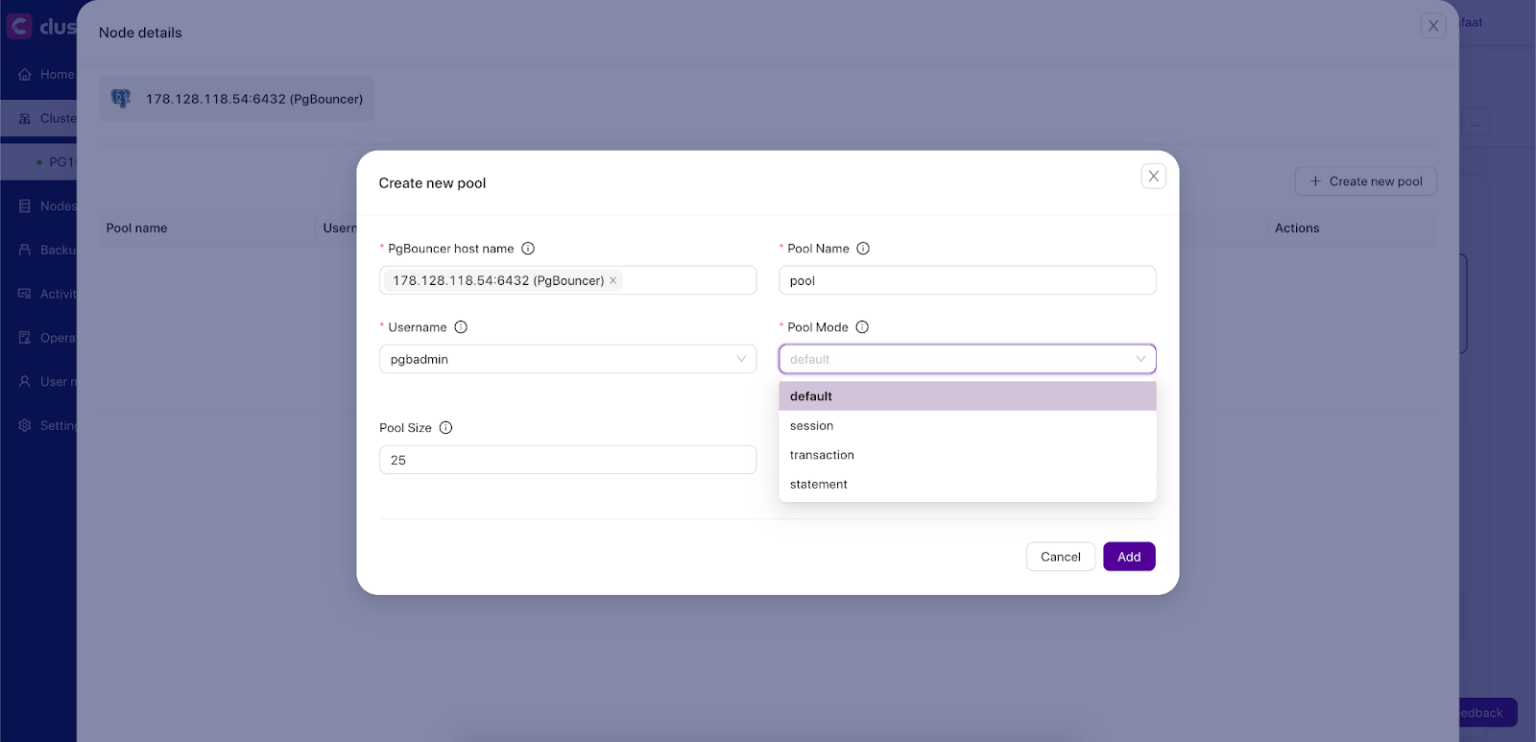Click info icon beside Pool Mode label
The image size is (1536, 742).
click(x=862, y=327)
